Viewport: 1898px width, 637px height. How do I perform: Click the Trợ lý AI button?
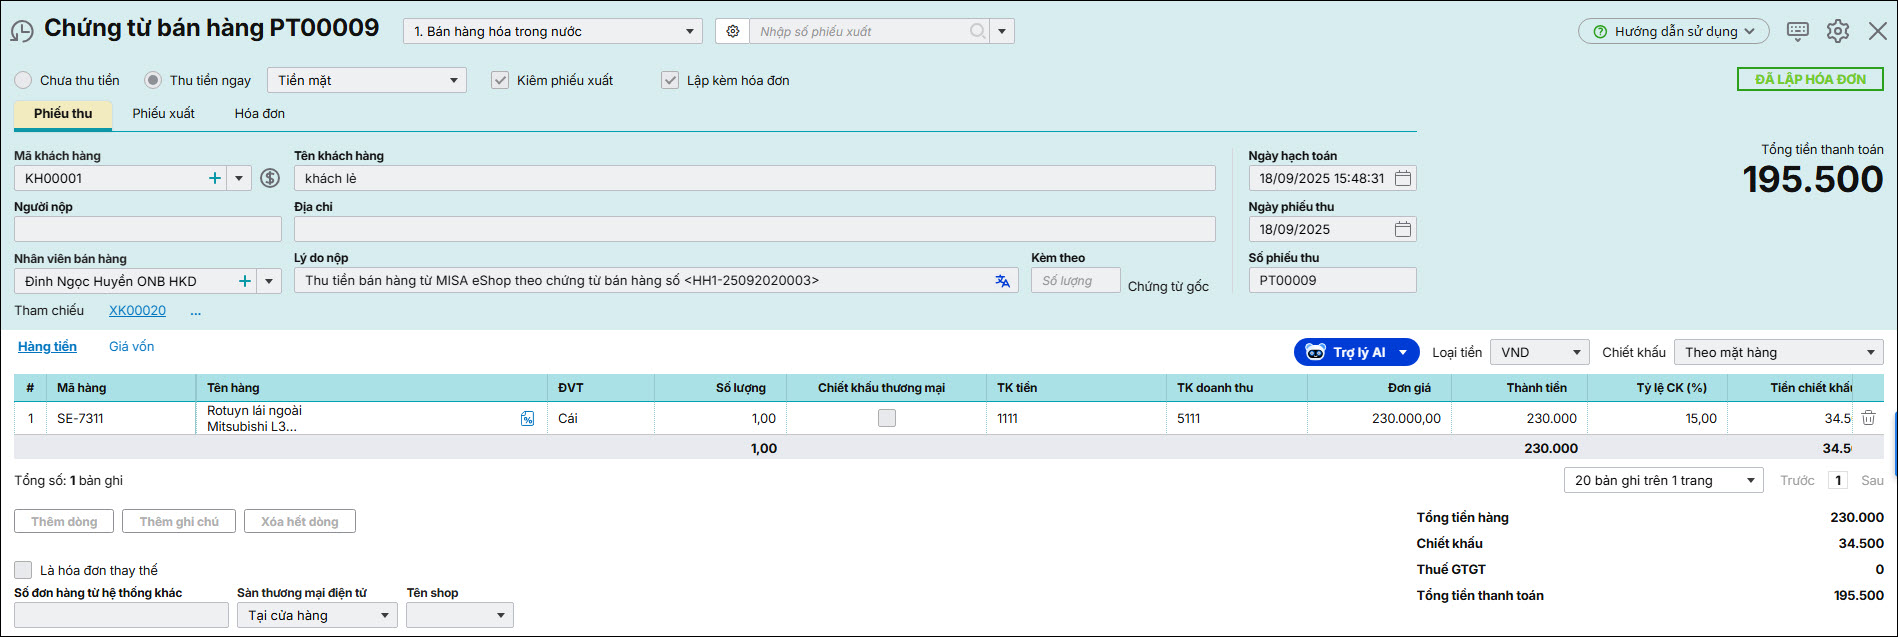tap(1345, 352)
